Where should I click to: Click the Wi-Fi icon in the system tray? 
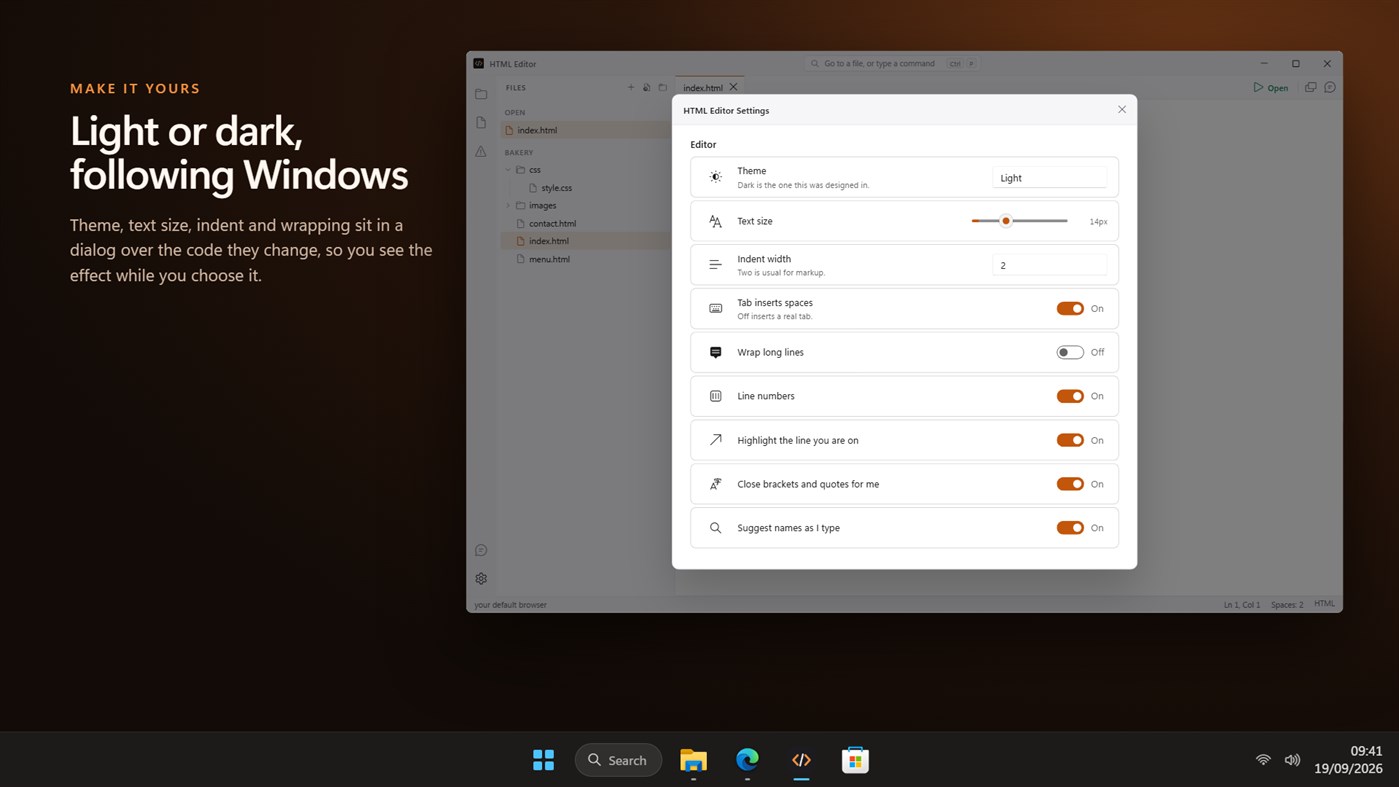coord(1263,760)
